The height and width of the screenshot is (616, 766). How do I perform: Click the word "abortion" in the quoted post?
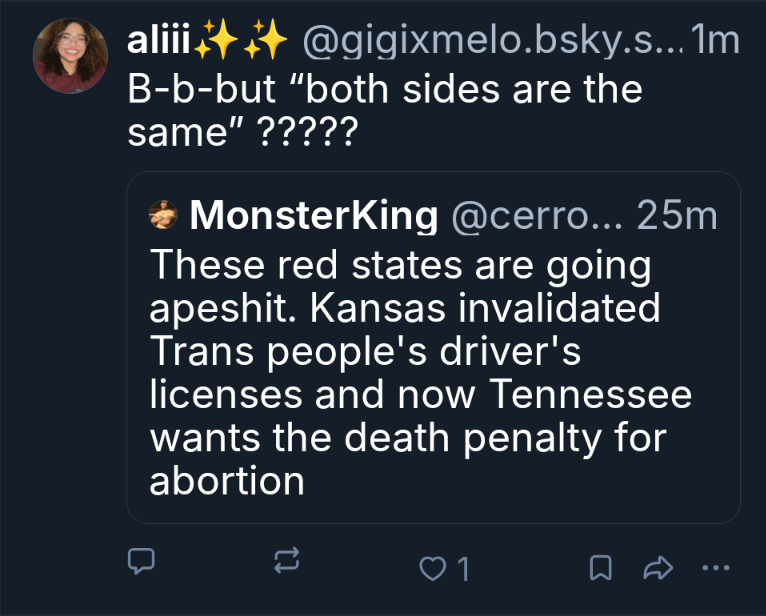tap(226, 481)
